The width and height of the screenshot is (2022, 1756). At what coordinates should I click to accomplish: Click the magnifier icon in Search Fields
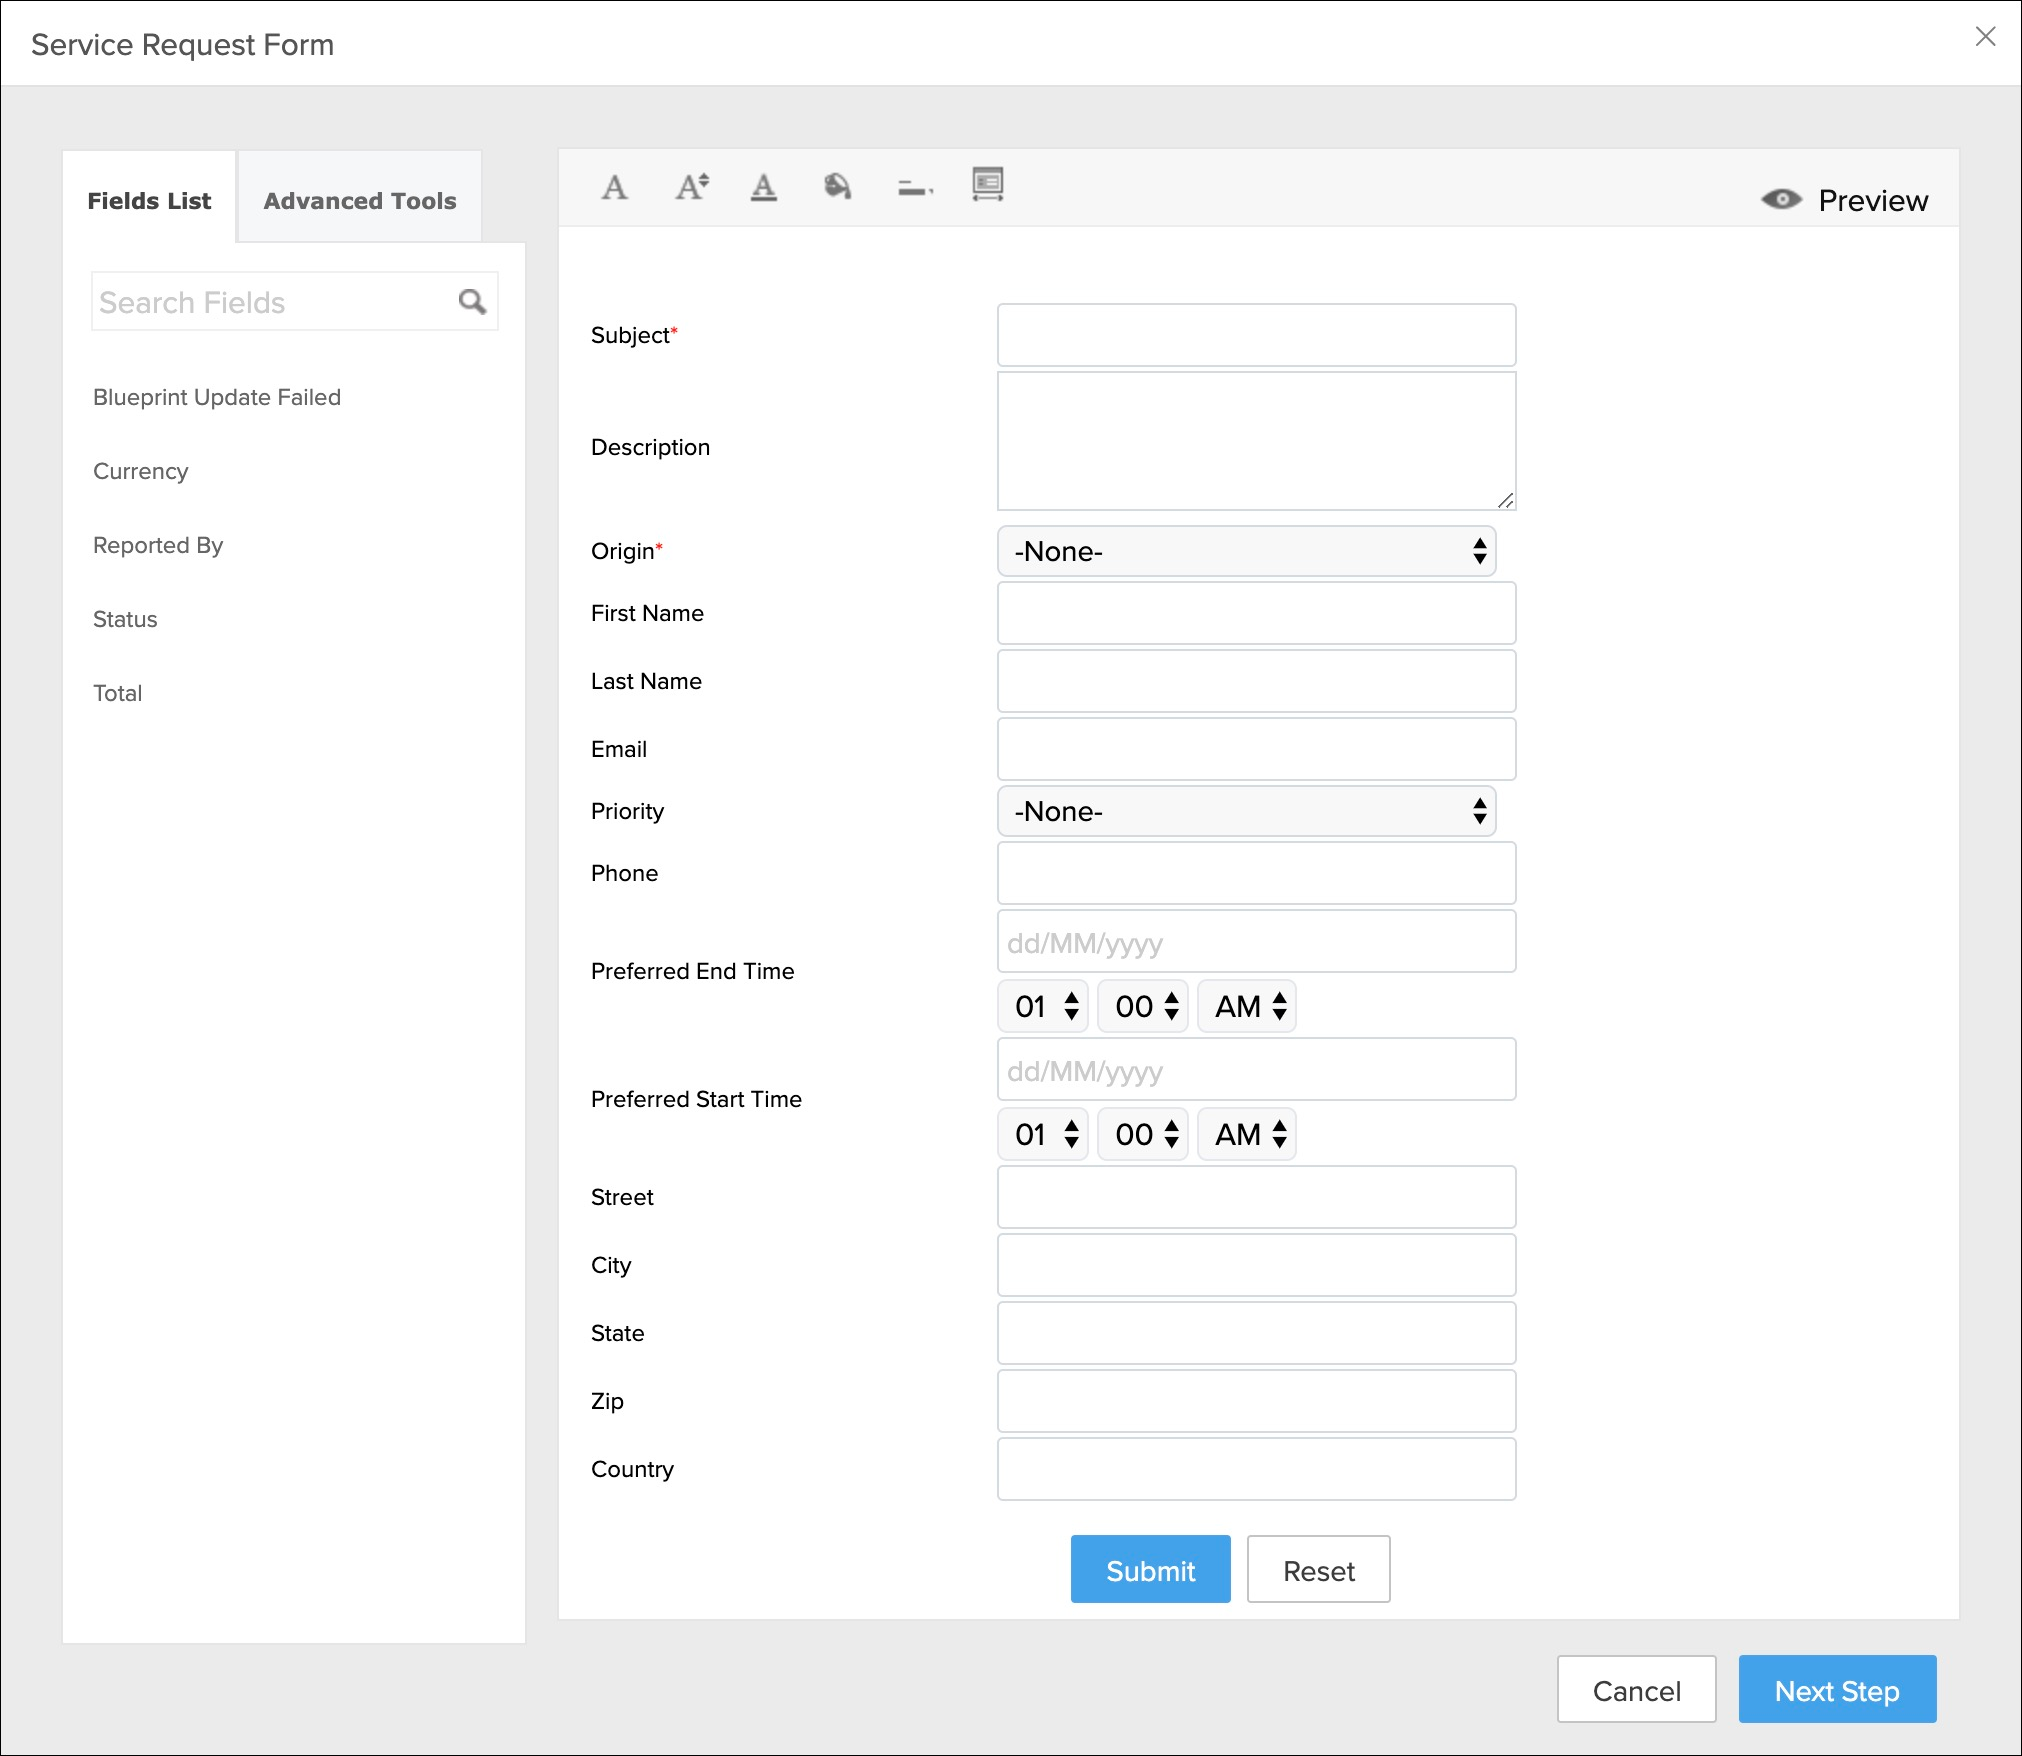[x=472, y=301]
